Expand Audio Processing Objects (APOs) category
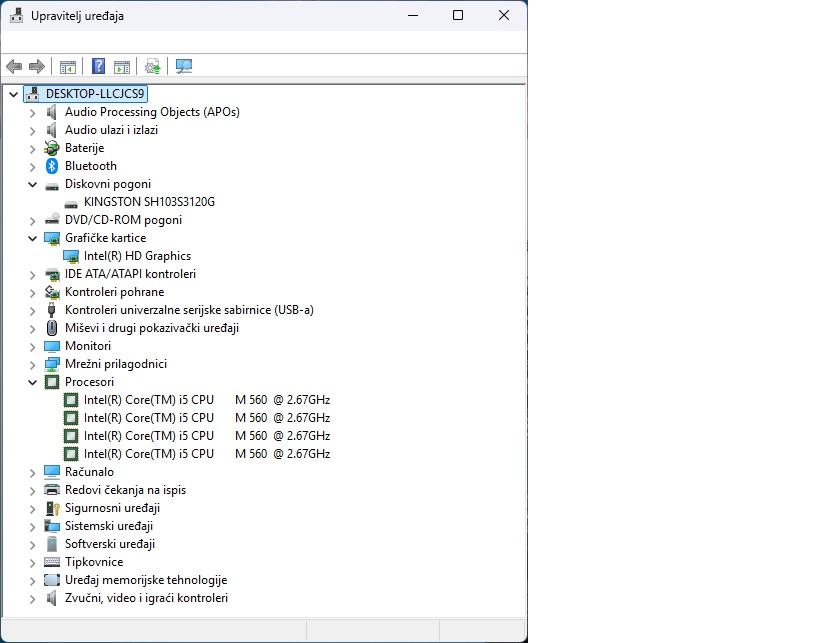This screenshot has width=819, height=643. pos(32,112)
